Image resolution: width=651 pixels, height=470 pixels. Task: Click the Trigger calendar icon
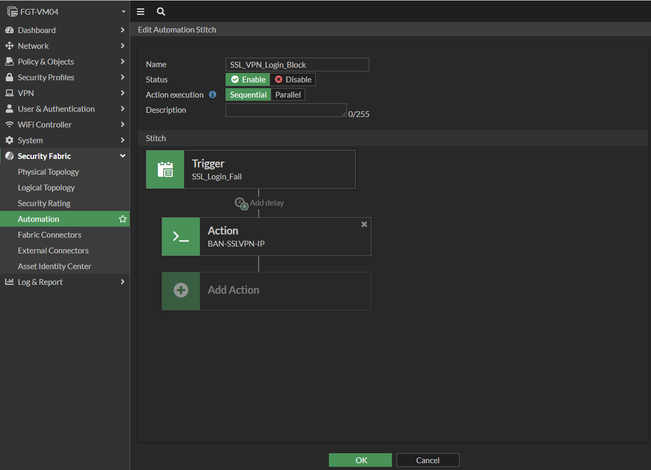point(165,169)
